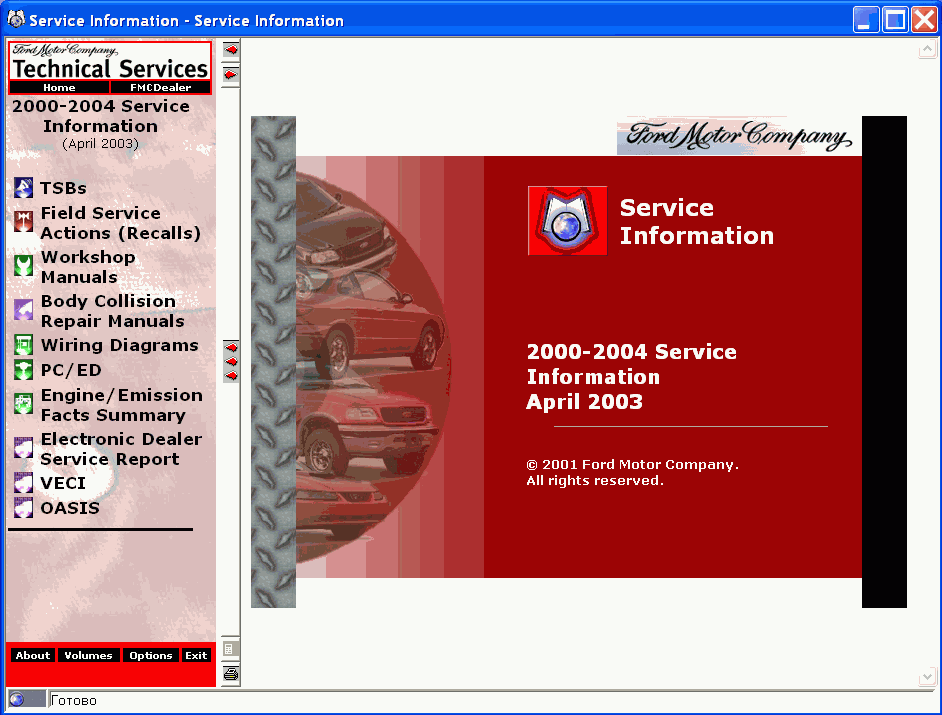Click the globe icon in the status bar
The height and width of the screenshot is (715, 942).
pos(17,699)
